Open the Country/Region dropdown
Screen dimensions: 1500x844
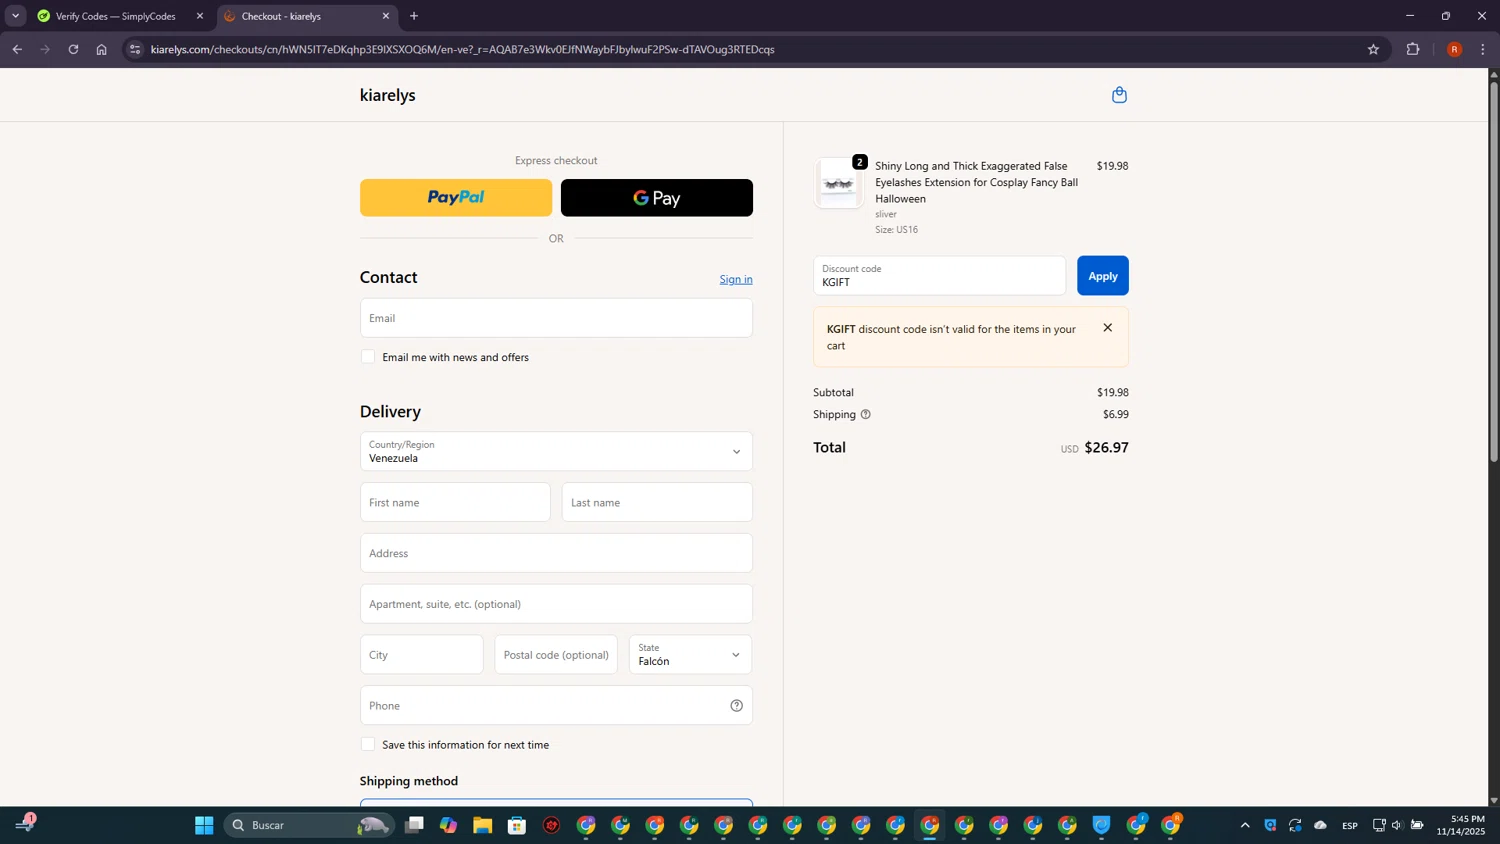click(556, 451)
